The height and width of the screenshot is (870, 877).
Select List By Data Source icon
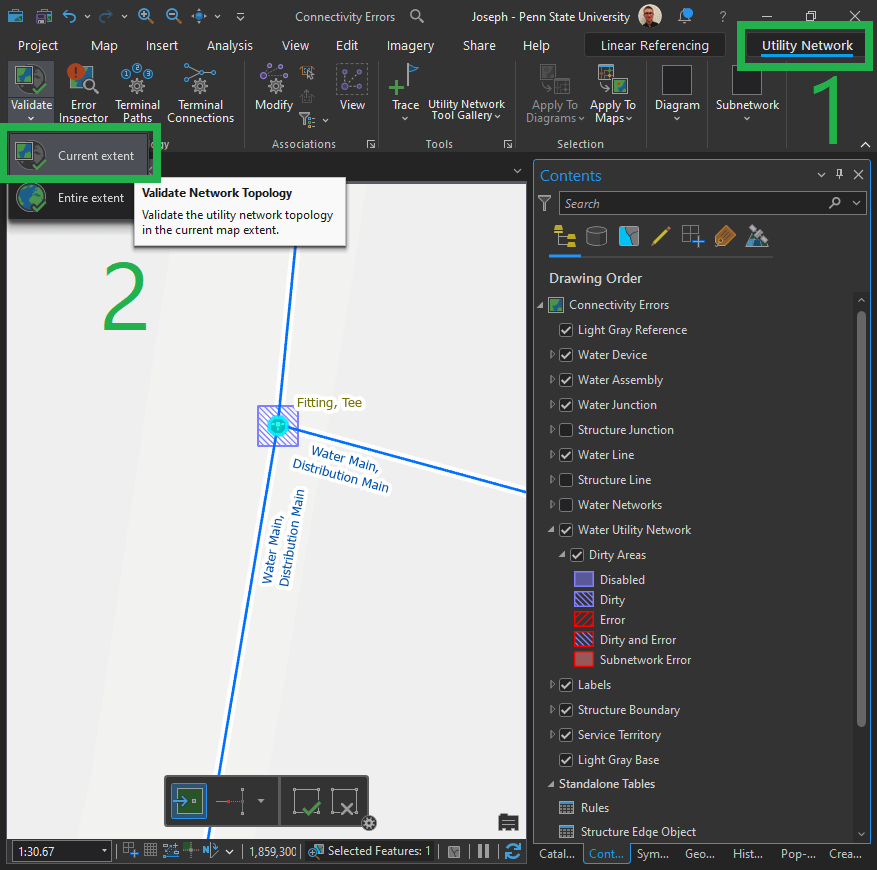pos(596,236)
